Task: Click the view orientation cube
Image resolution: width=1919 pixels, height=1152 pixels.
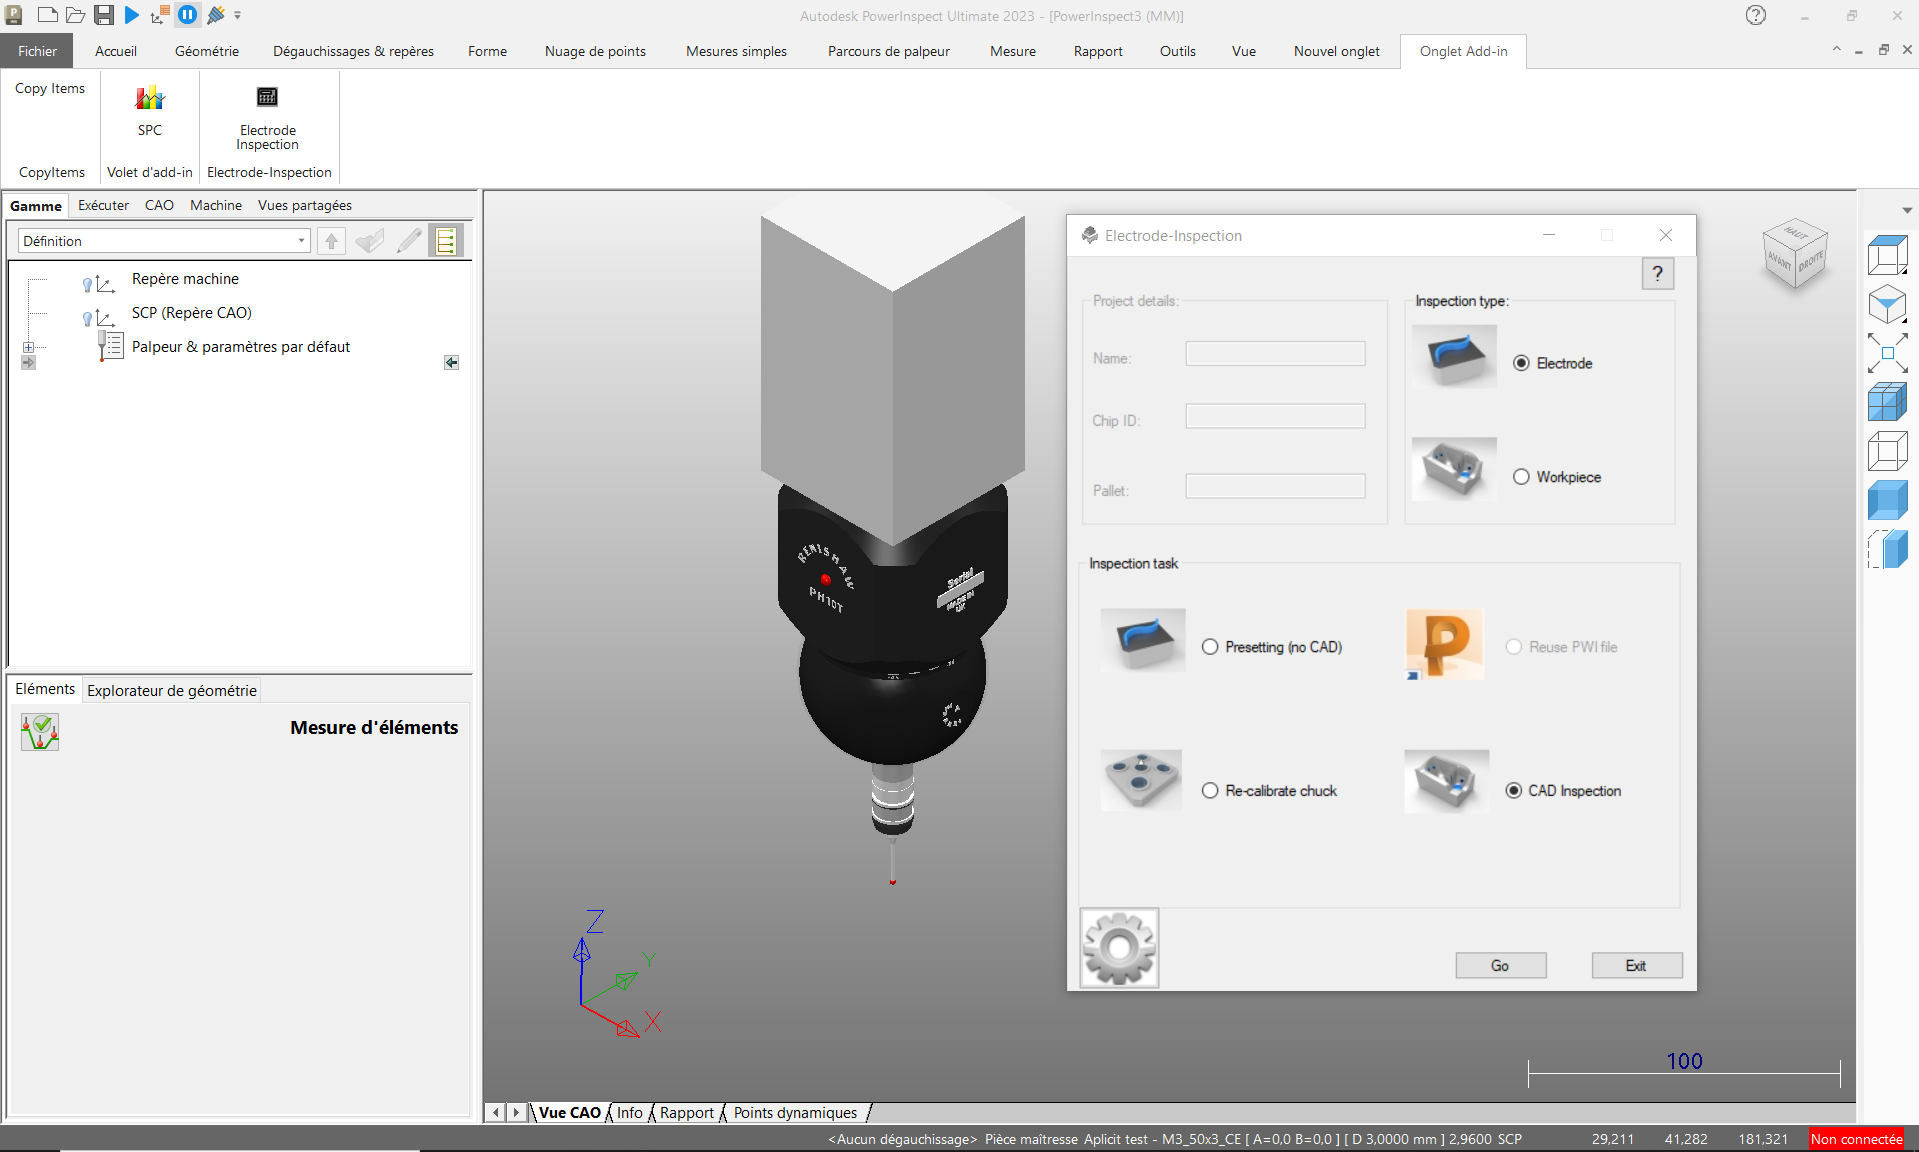Action: [x=1795, y=254]
